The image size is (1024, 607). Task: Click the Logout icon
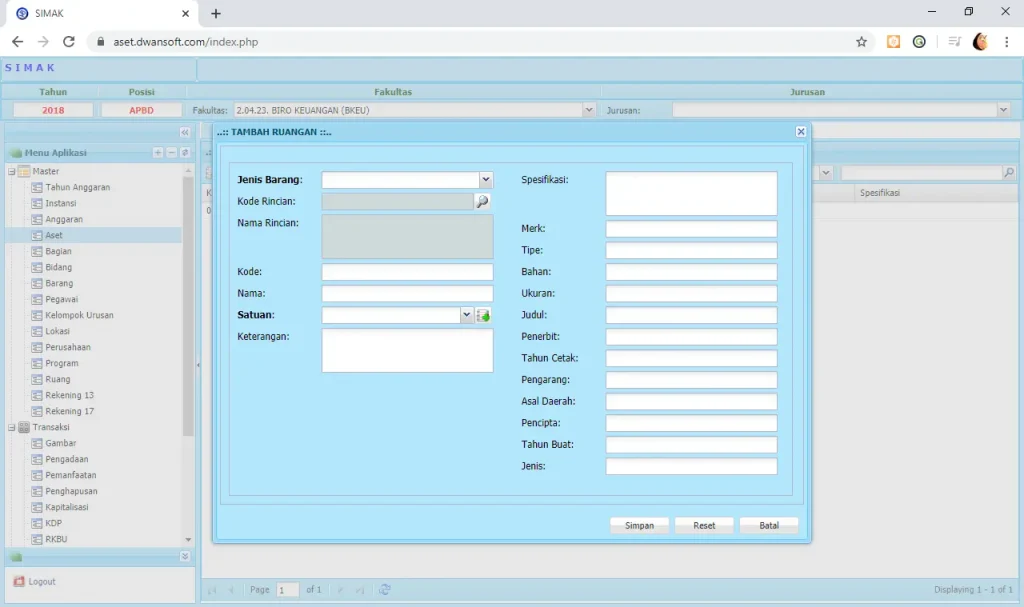19,582
